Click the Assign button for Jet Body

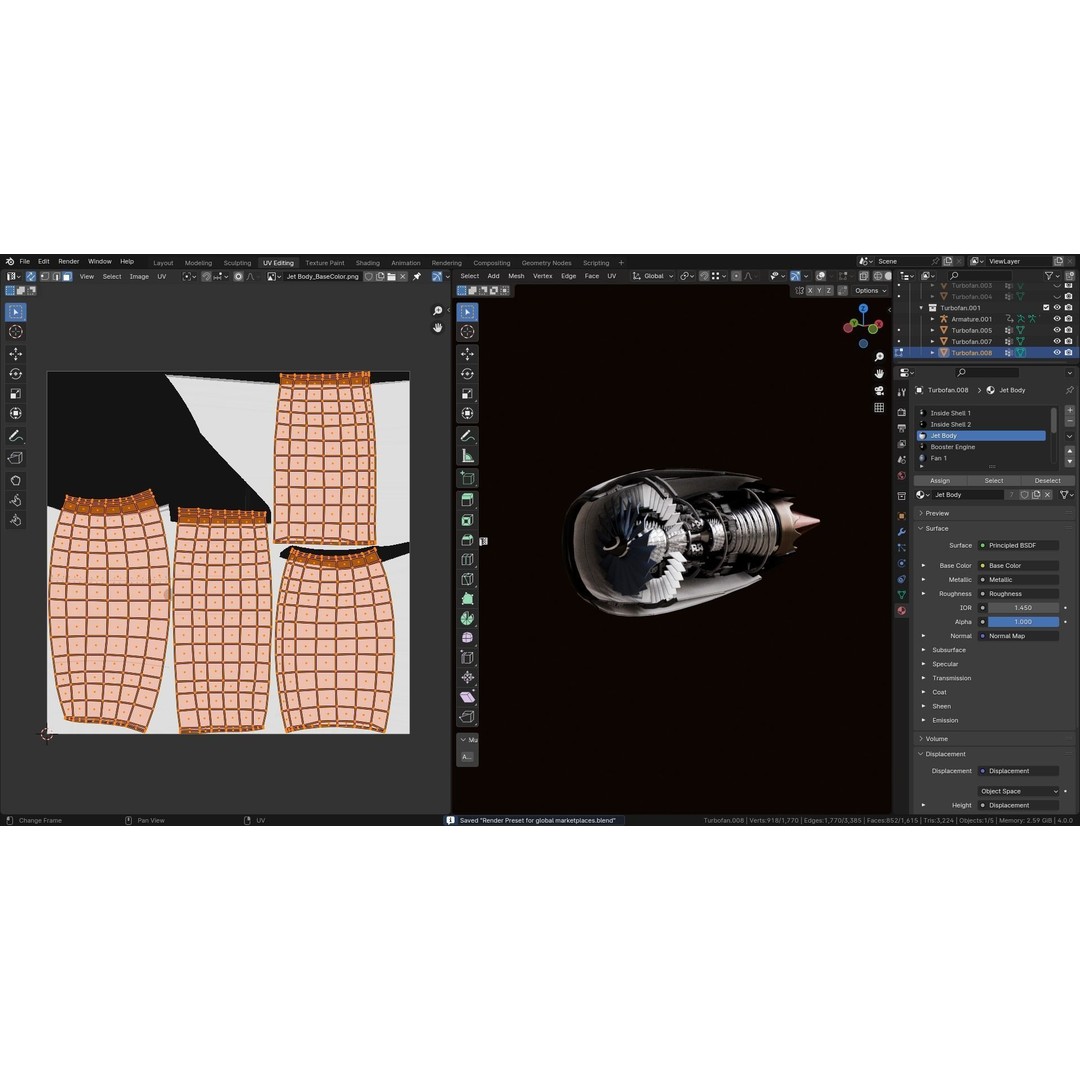click(x=939, y=480)
